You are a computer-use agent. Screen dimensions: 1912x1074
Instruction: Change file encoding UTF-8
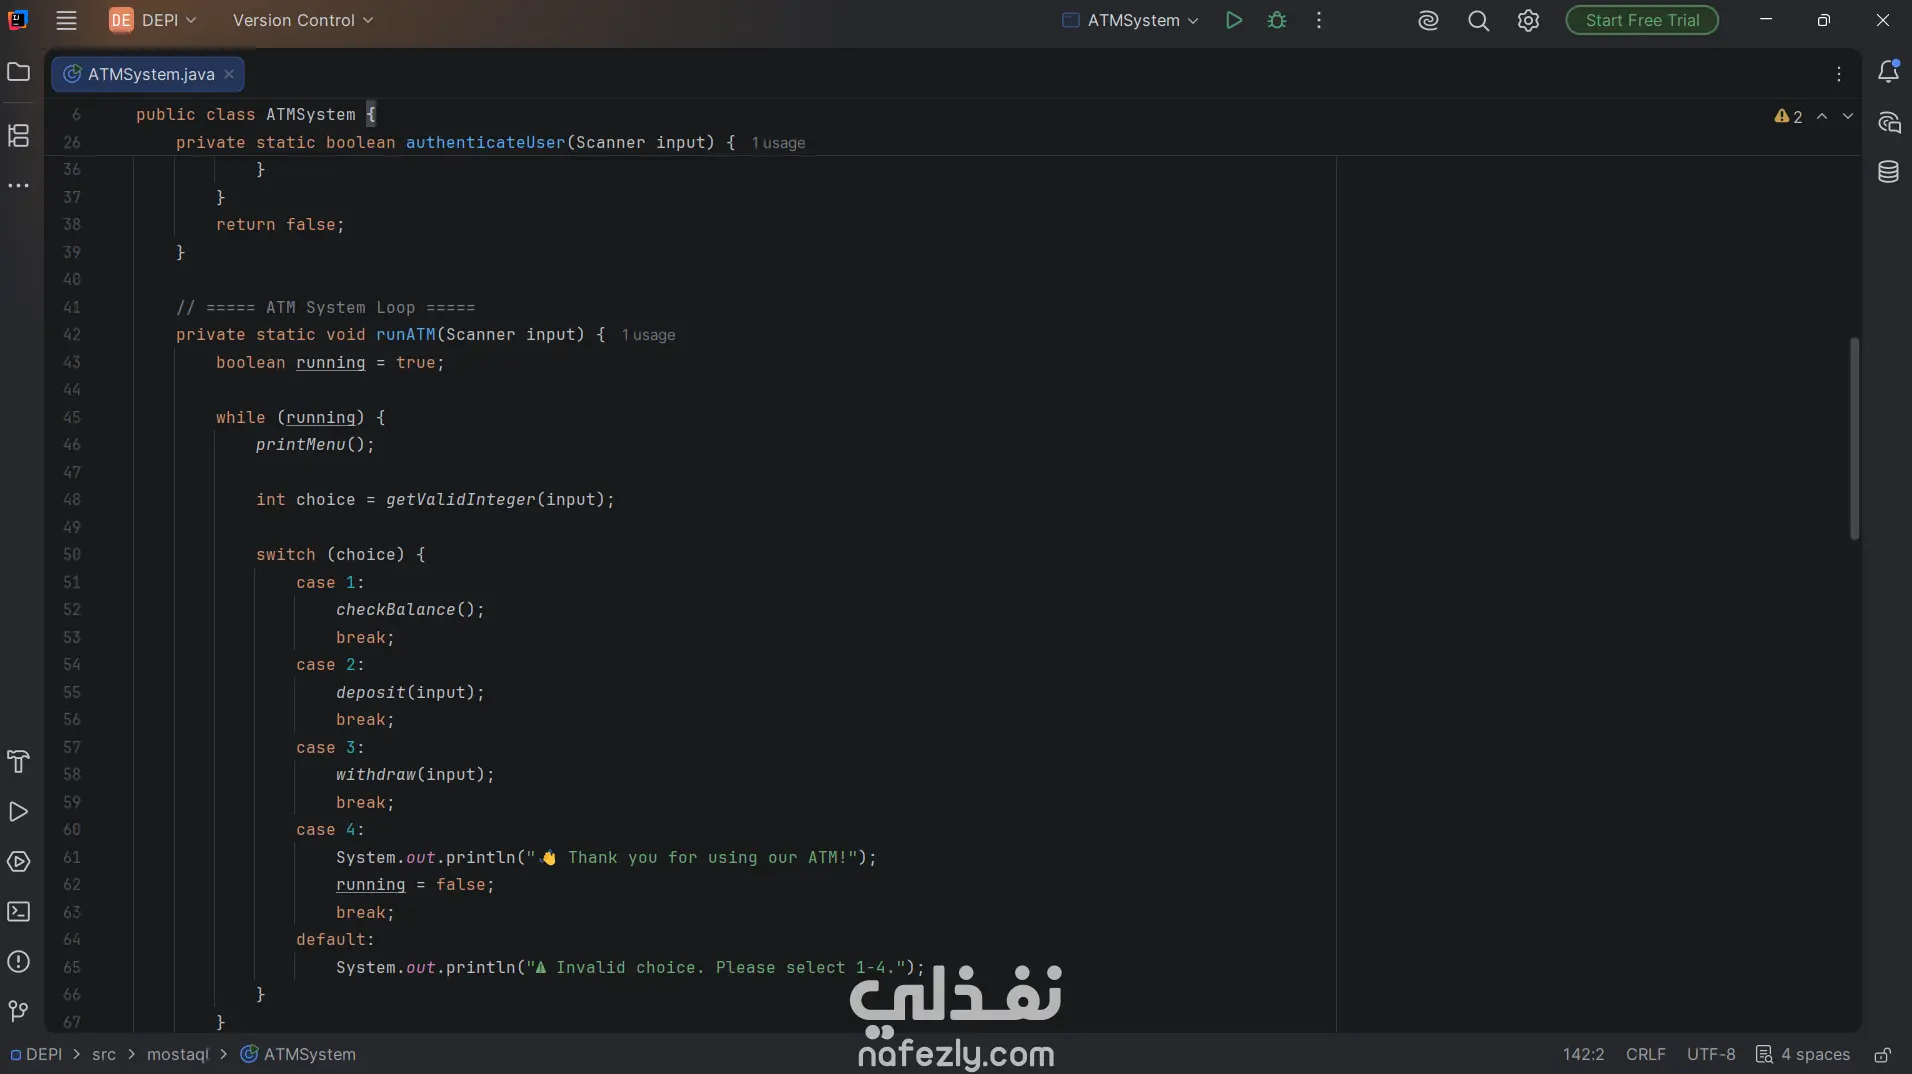(1711, 1055)
